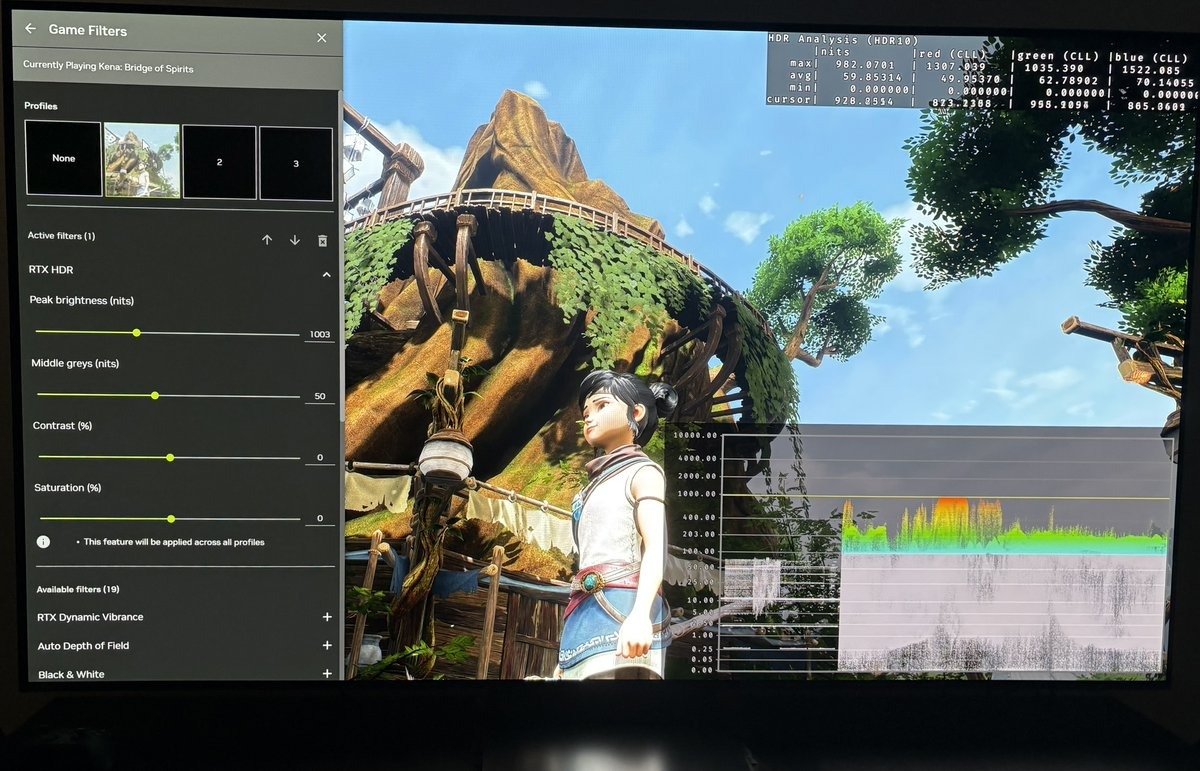Close the Game Filters panel
Viewport: 1200px width, 771px height.
321,37
